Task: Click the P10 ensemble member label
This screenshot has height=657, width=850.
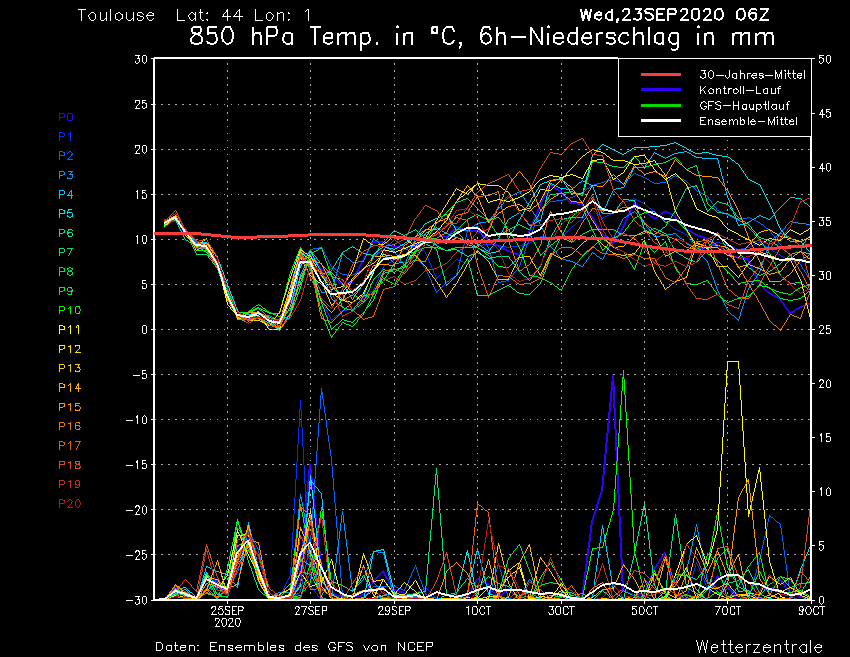Action: tap(69, 310)
